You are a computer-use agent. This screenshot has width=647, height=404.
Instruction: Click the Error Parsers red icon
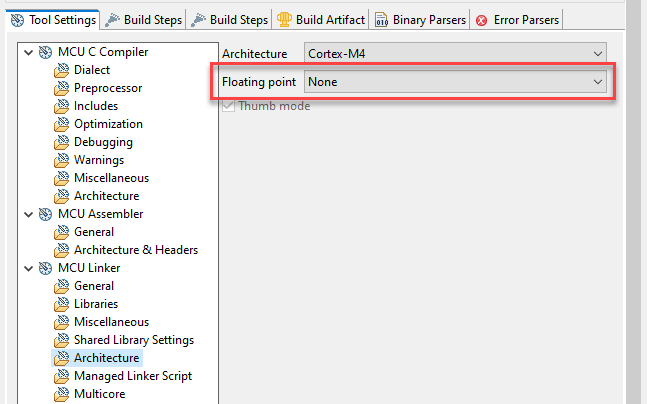(x=483, y=19)
